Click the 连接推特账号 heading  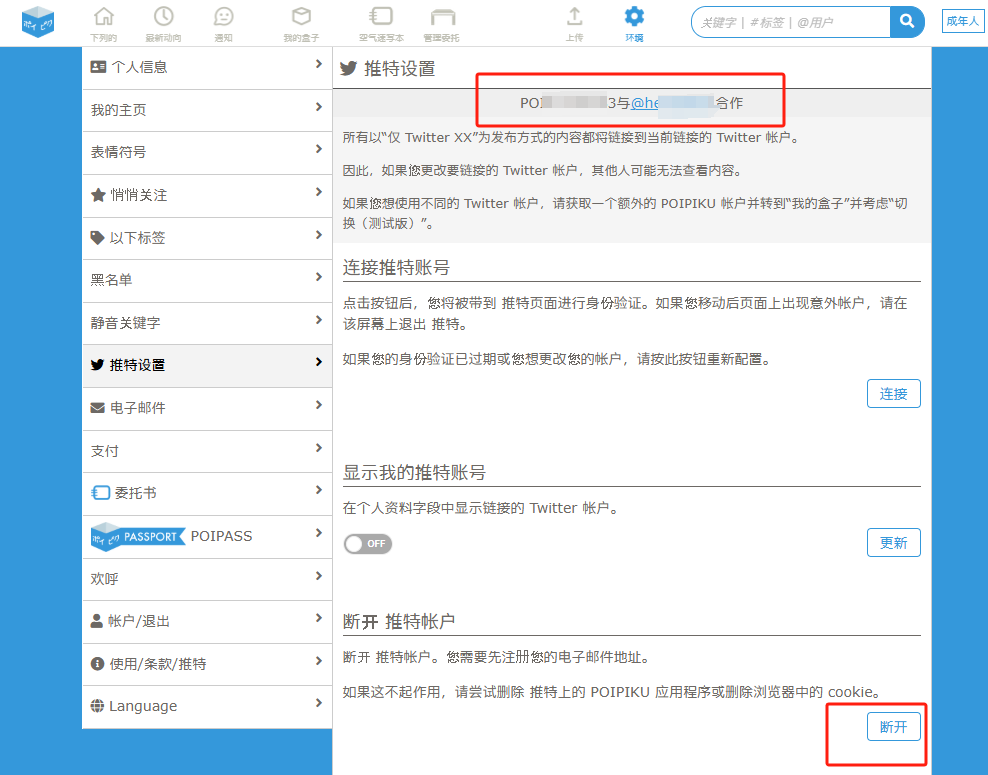click(x=396, y=268)
